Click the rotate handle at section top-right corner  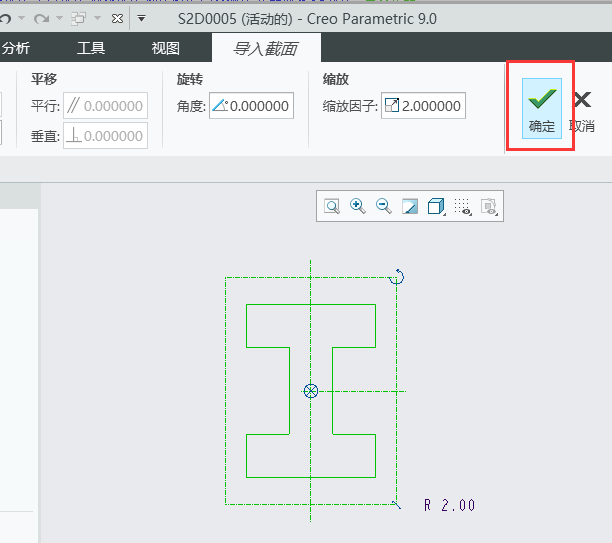coord(397,277)
